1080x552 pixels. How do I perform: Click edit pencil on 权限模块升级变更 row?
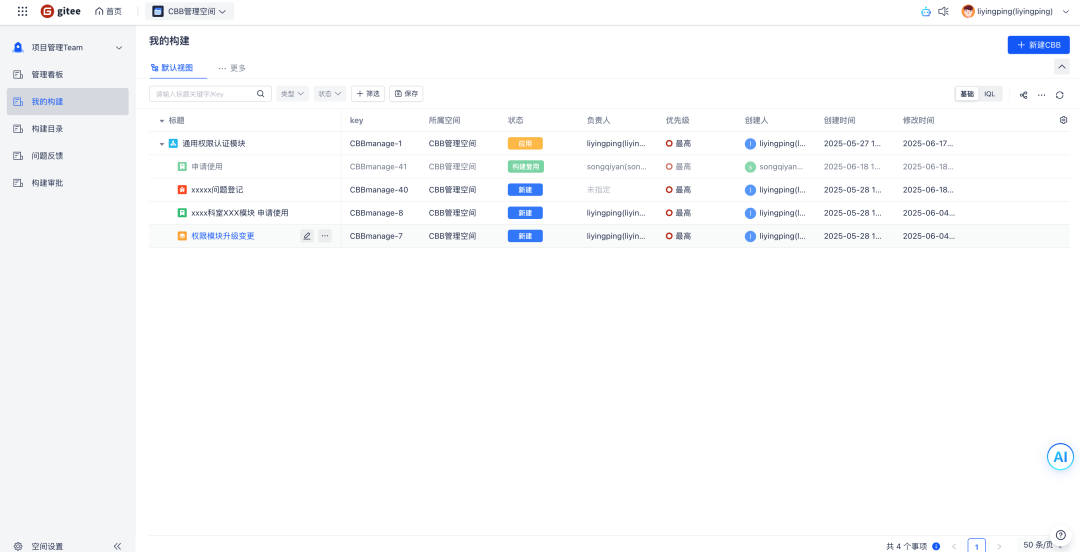pos(307,236)
